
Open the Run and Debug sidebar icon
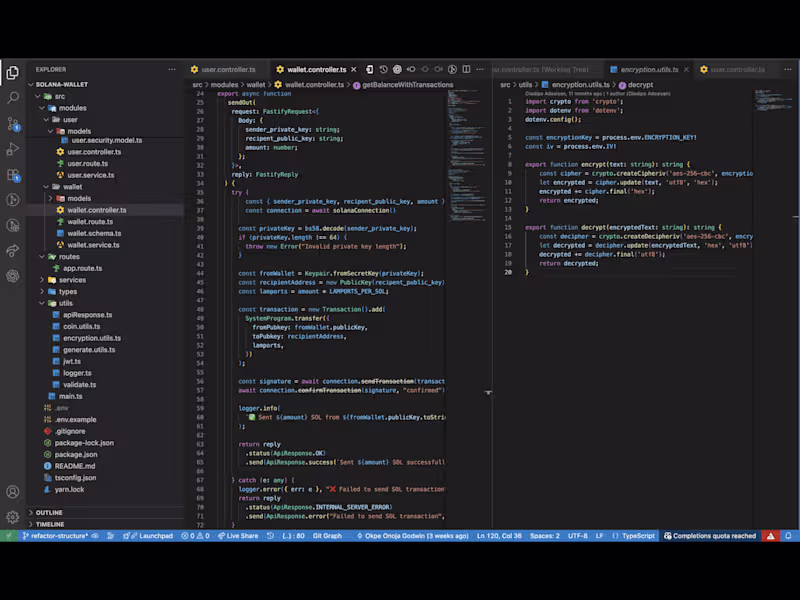coord(13,150)
